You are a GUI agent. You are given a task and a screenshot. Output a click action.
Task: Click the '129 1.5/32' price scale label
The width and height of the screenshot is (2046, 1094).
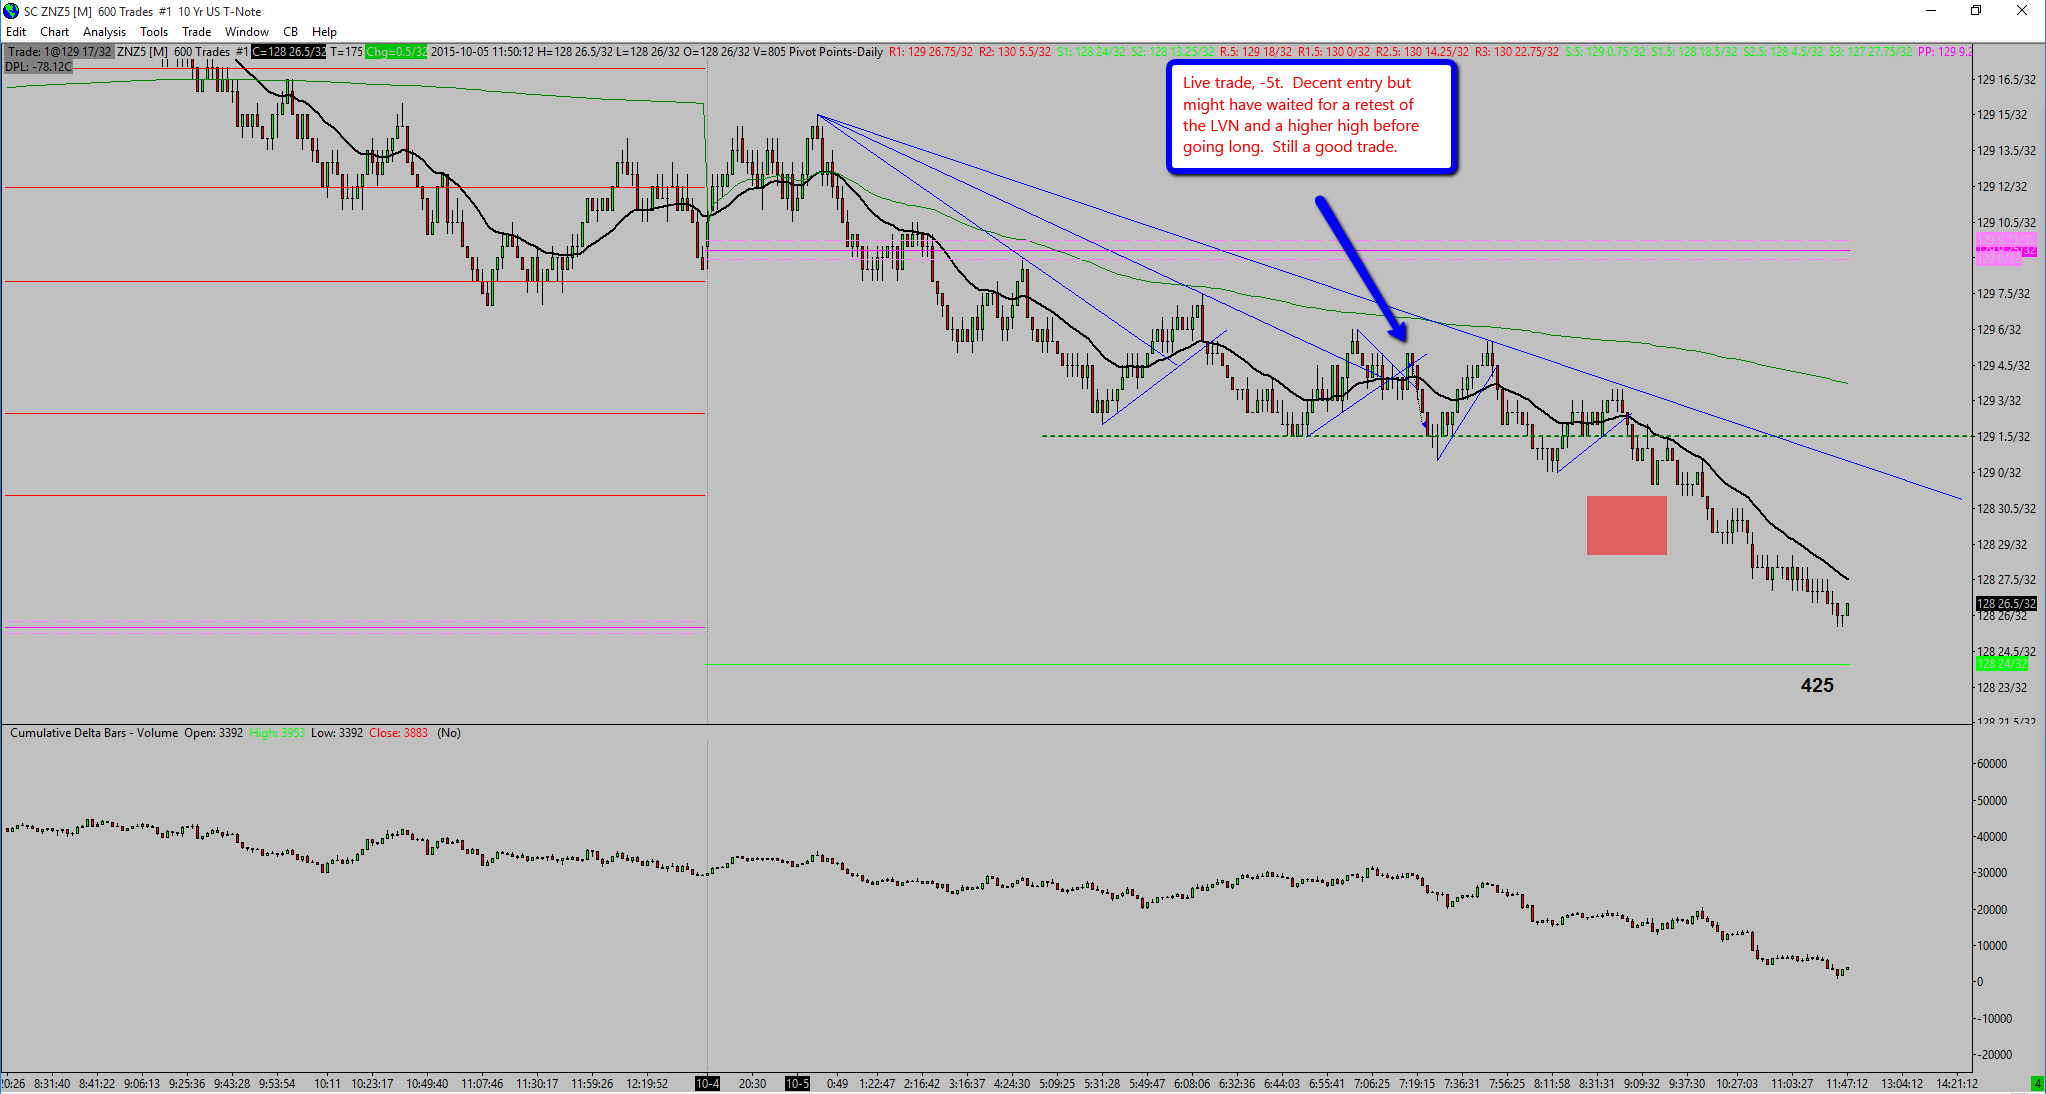click(x=2003, y=437)
